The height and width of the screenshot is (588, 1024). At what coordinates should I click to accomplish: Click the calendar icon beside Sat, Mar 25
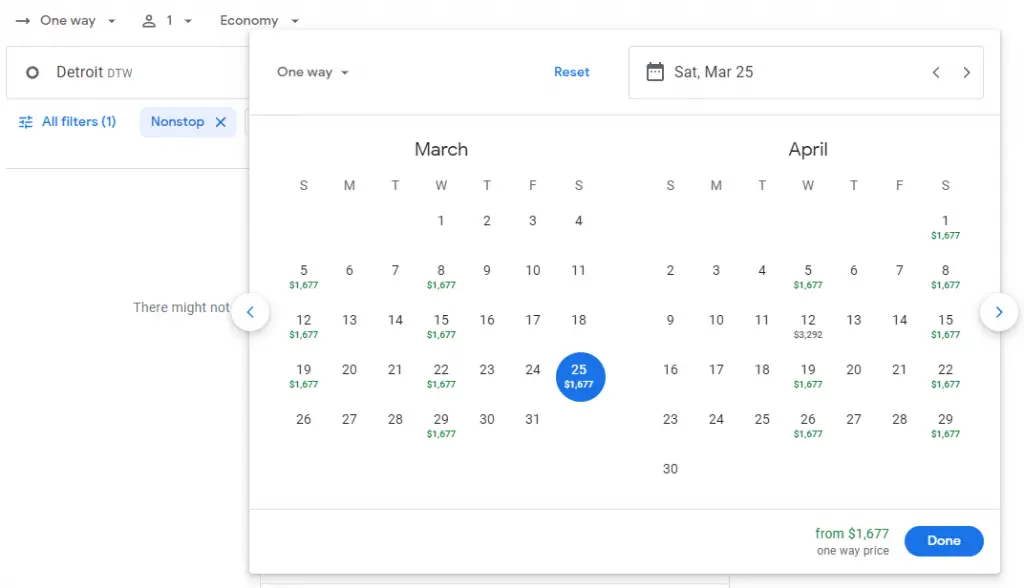pyautogui.click(x=655, y=72)
